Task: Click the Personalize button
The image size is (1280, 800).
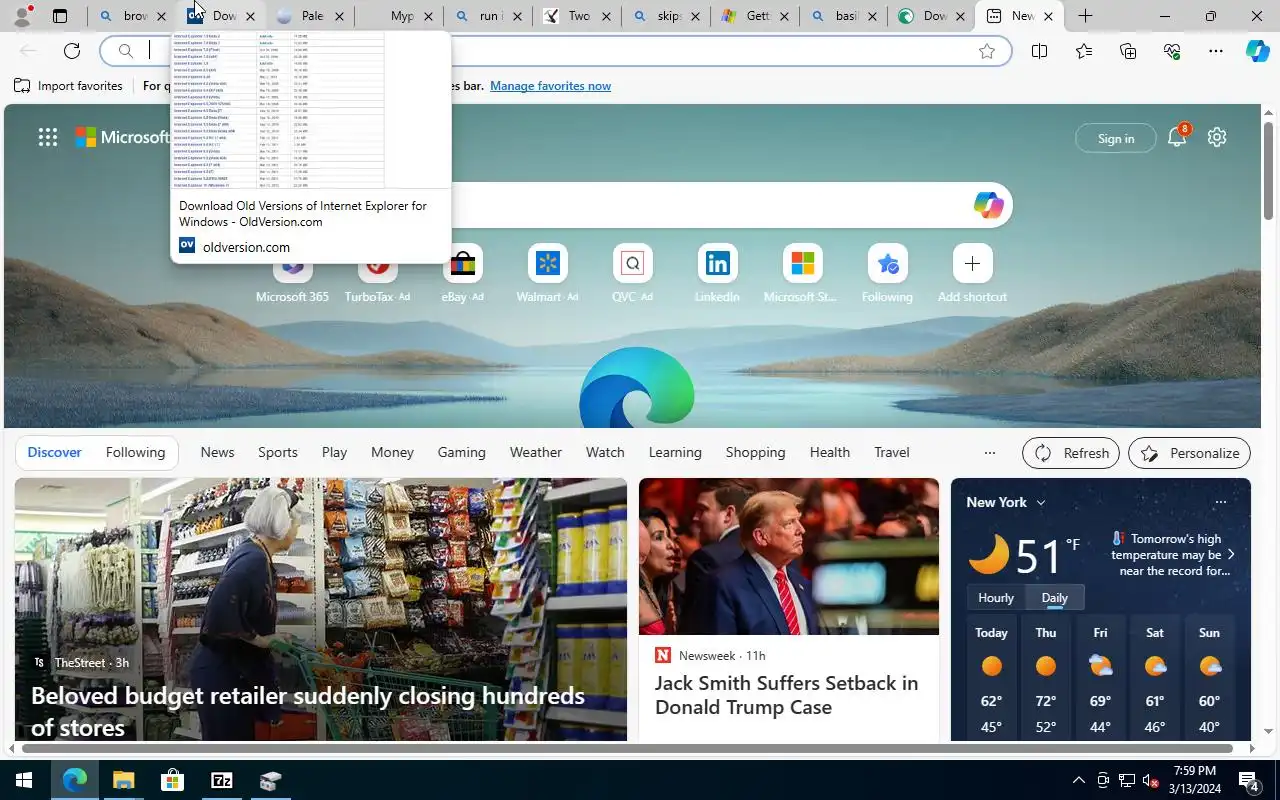Action: pyautogui.click(x=1189, y=452)
